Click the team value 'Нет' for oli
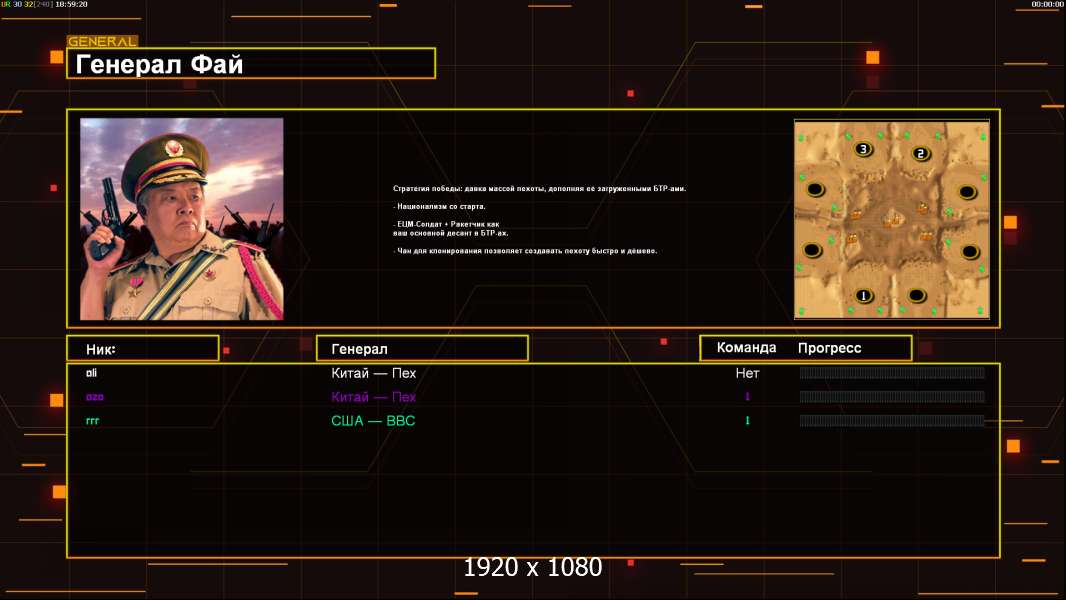The image size is (1066, 600). pyautogui.click(x=747, y=373)
